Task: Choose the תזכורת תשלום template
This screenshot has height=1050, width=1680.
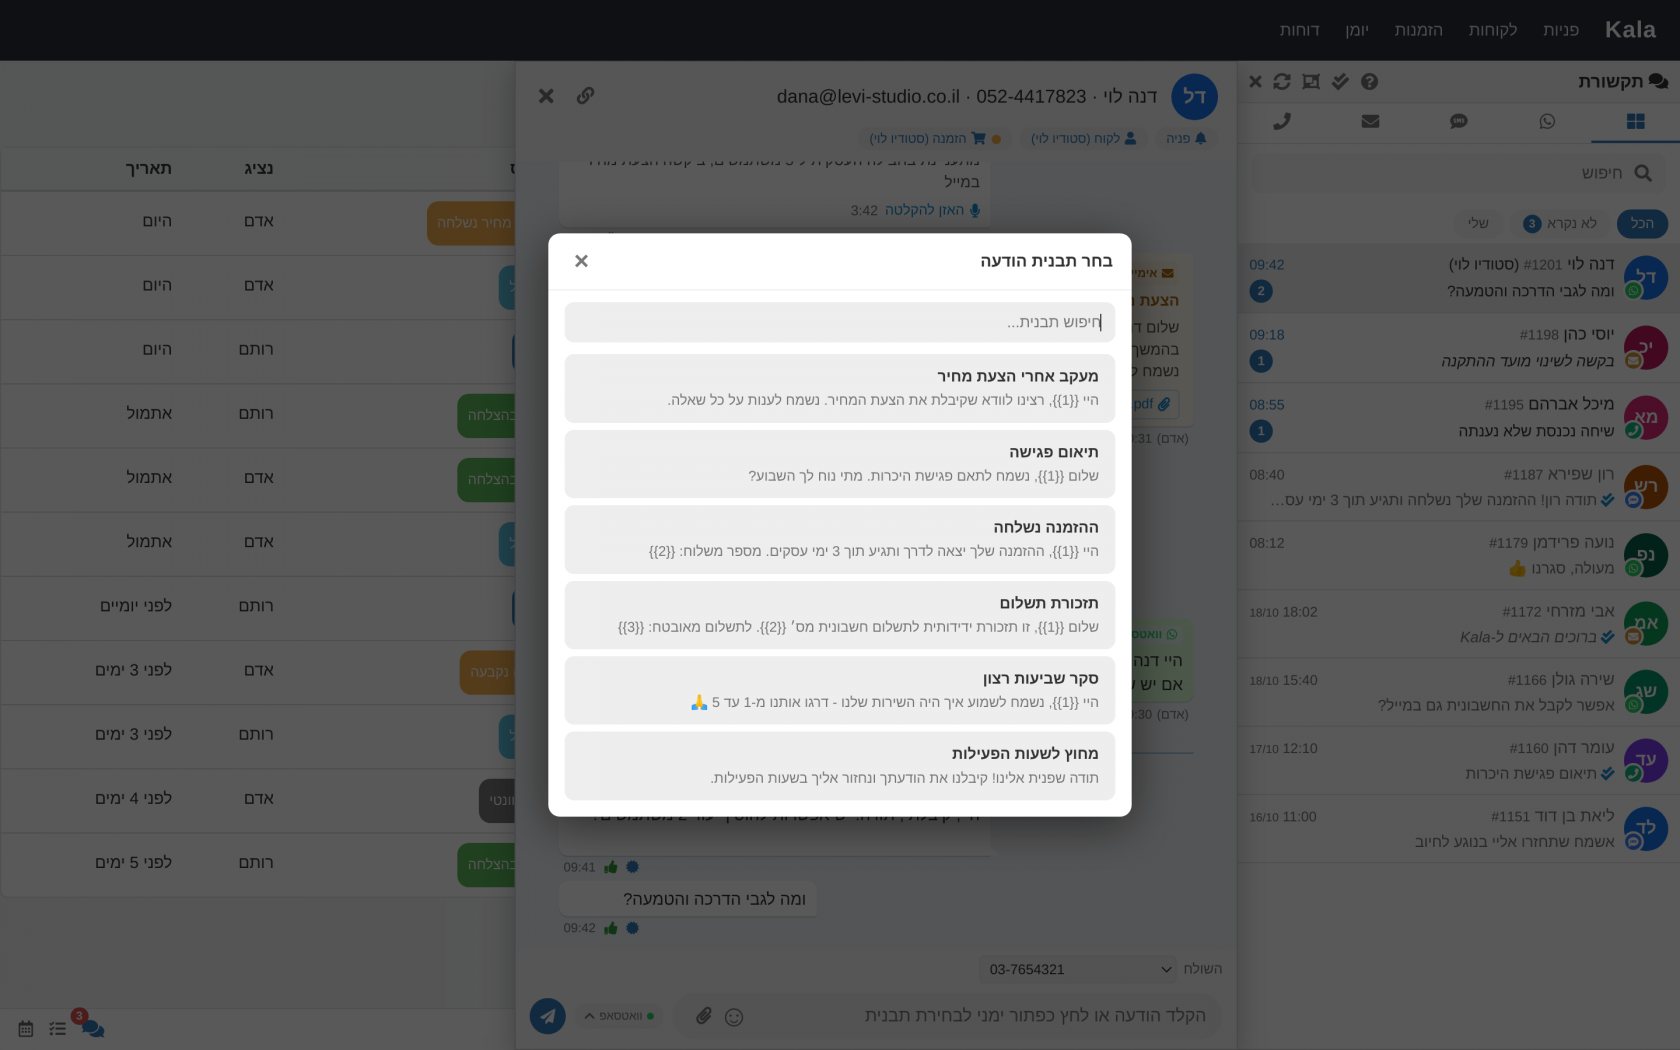Action: pyautogui.click(x=840, y=615)
